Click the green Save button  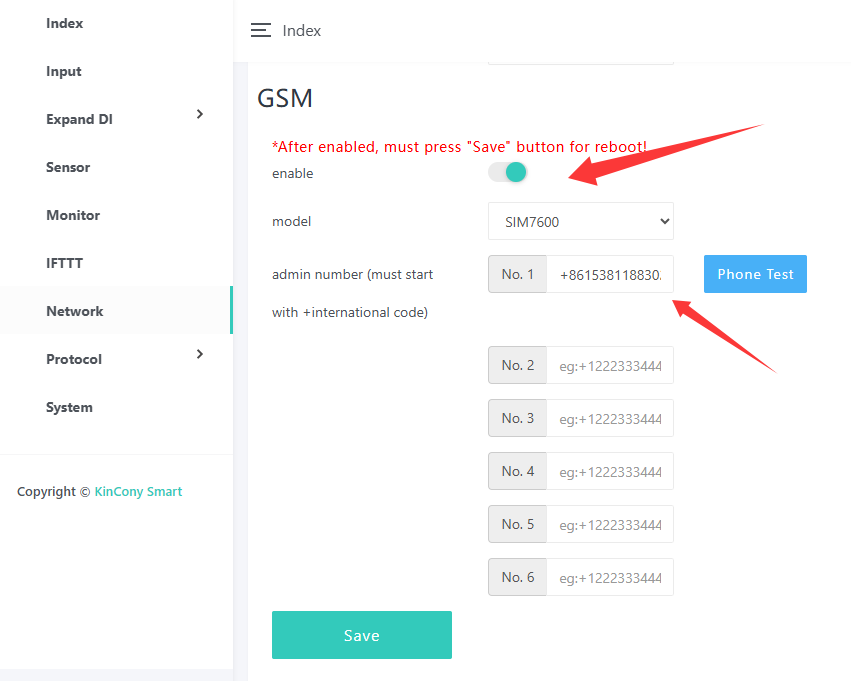point(362,635)
